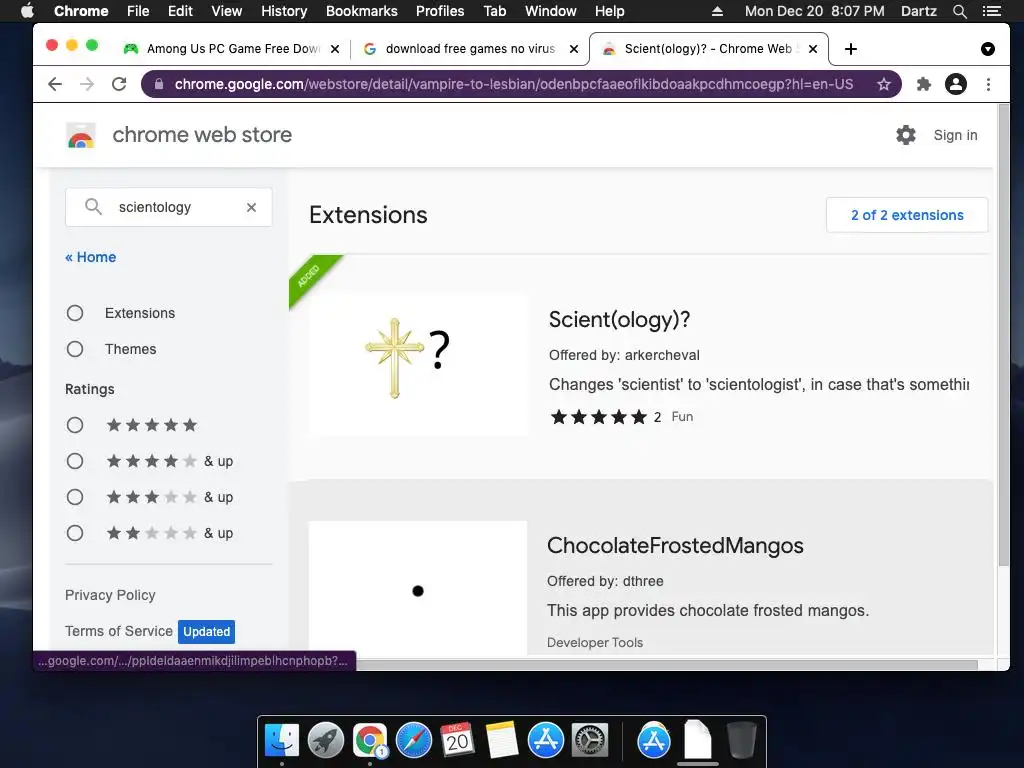Click the forward navigation arrow

click(x=87, y=84)
